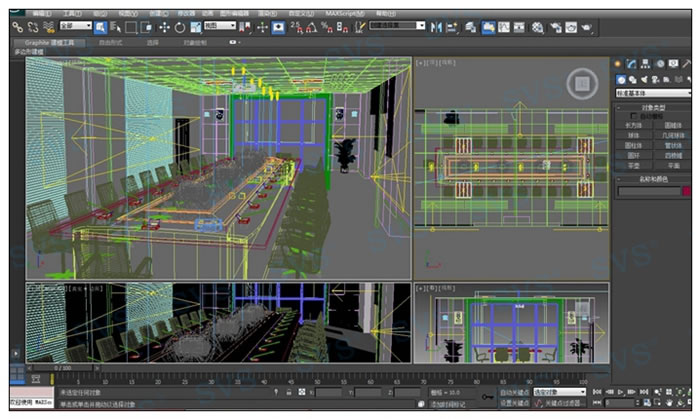Open the selection filter dropdown
Screen dimensions: 700x419
75,26
